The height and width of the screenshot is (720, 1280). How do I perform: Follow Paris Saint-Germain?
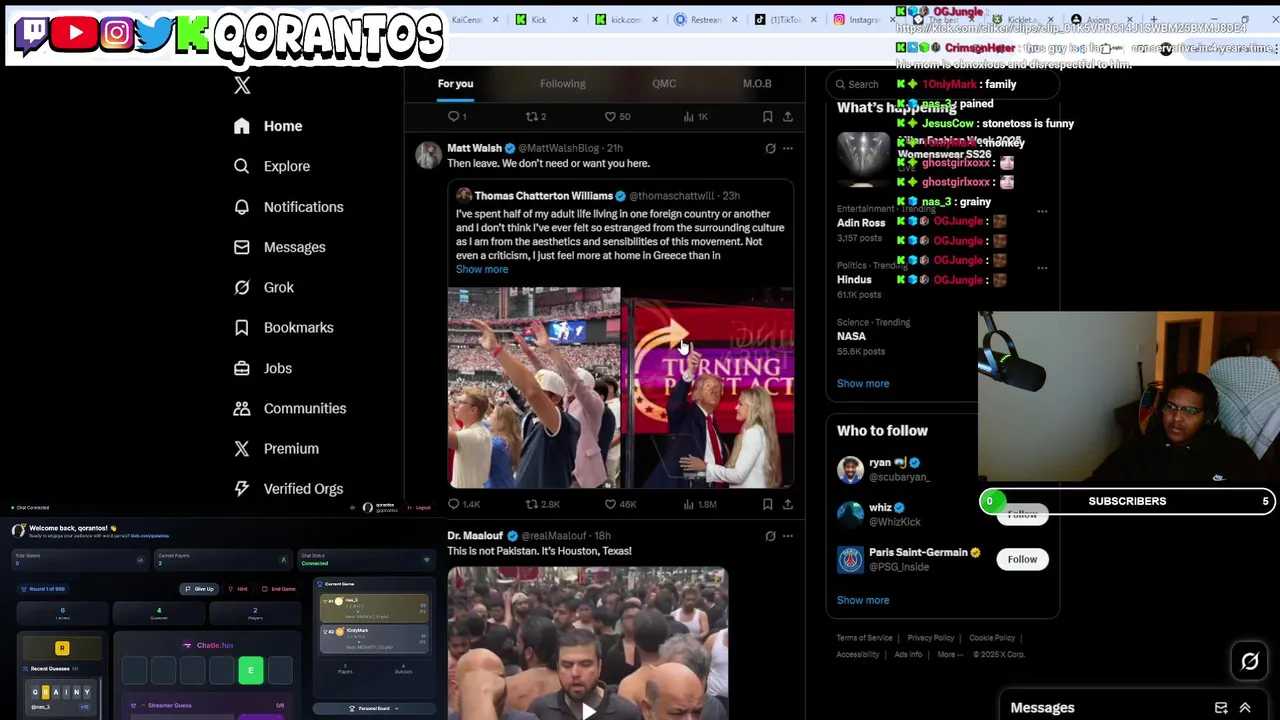click(x=1022, y=560)
